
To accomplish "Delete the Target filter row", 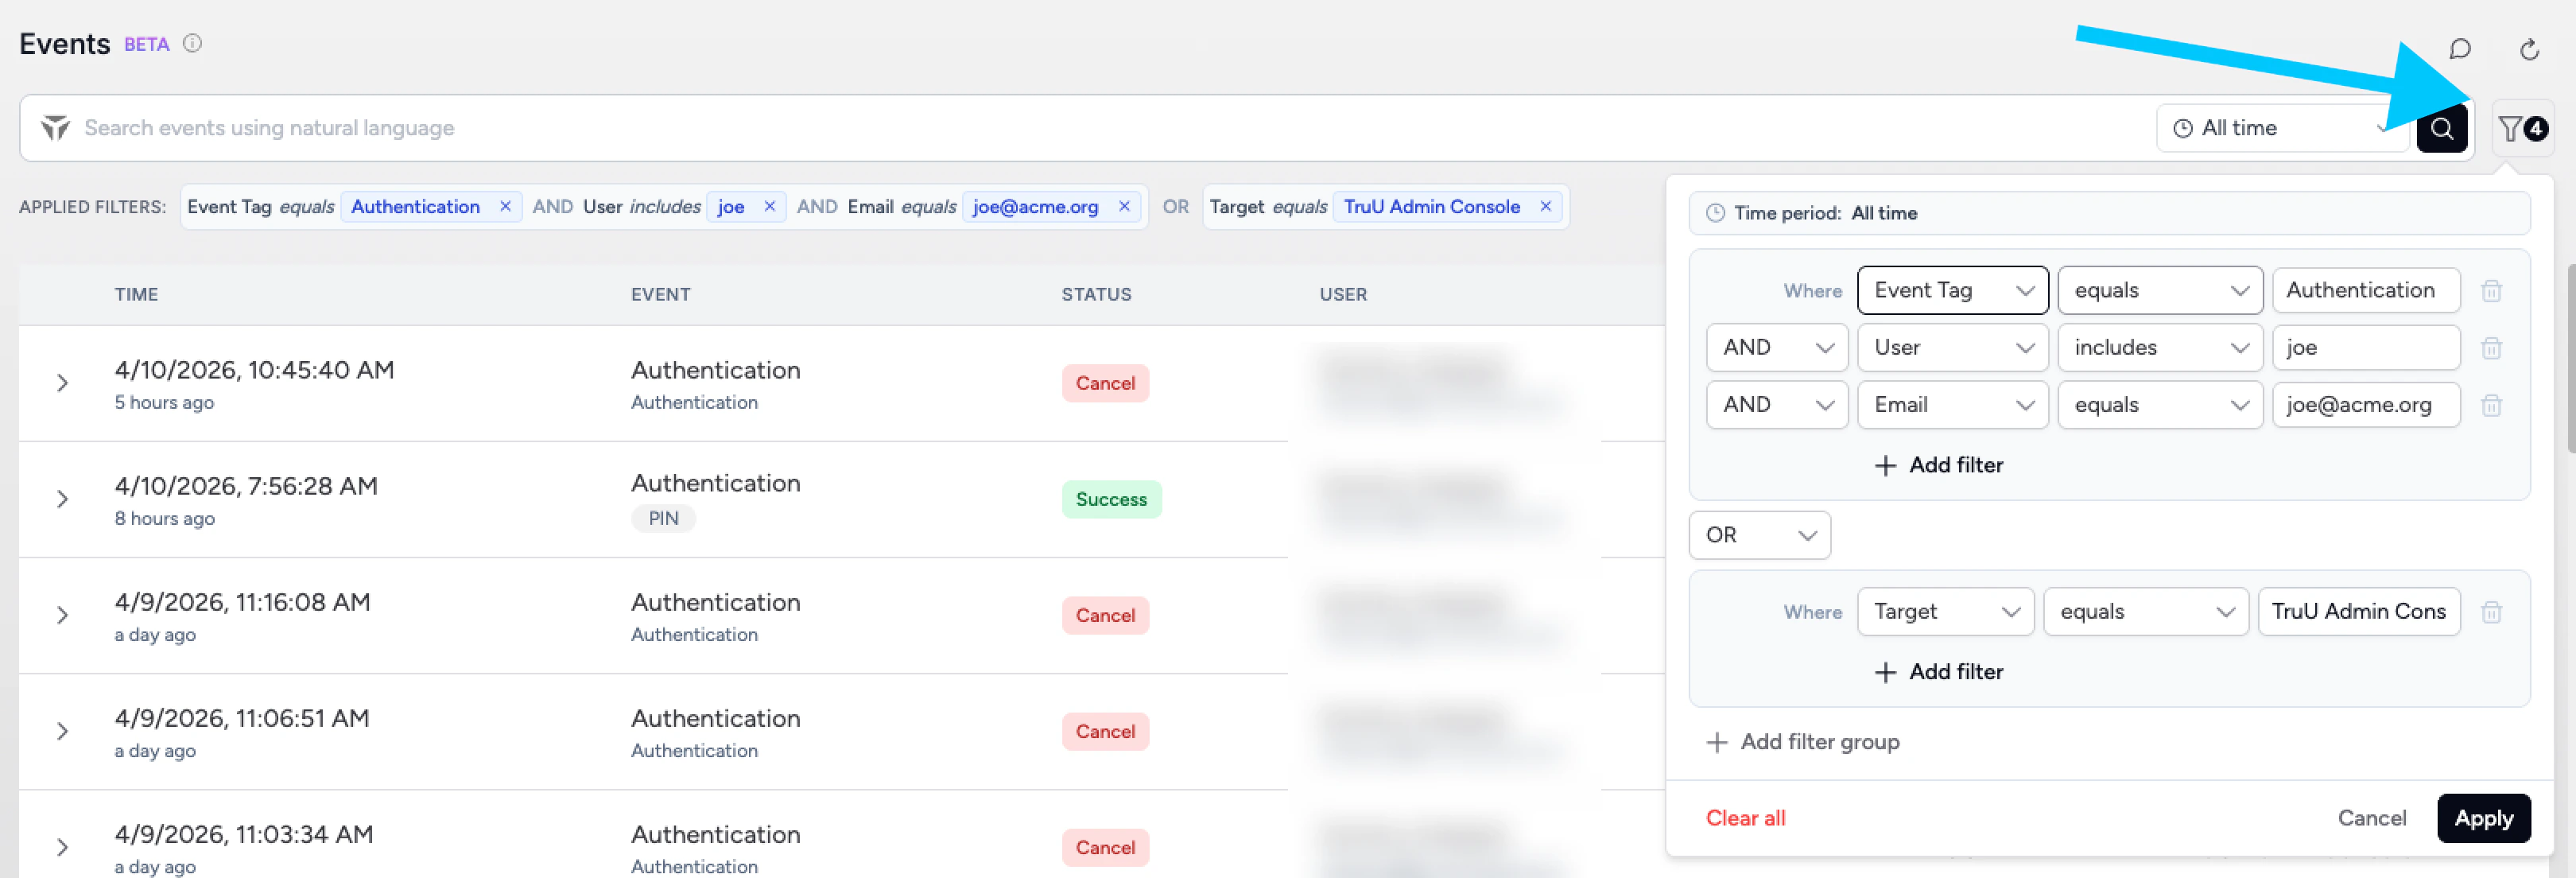I will tap(2491, 612).
